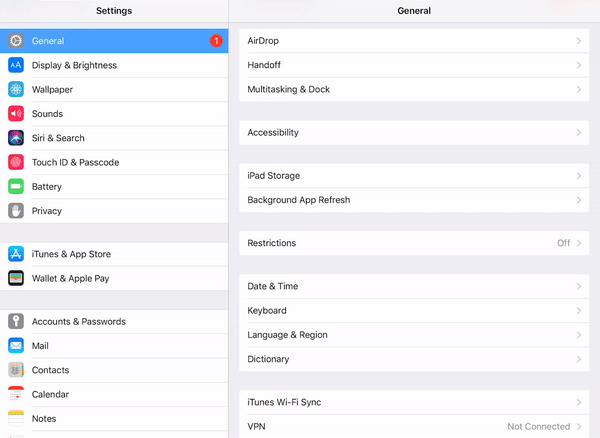Click the Wallpaper flower icon
600x438 pixels.
[x=16, y=90]
